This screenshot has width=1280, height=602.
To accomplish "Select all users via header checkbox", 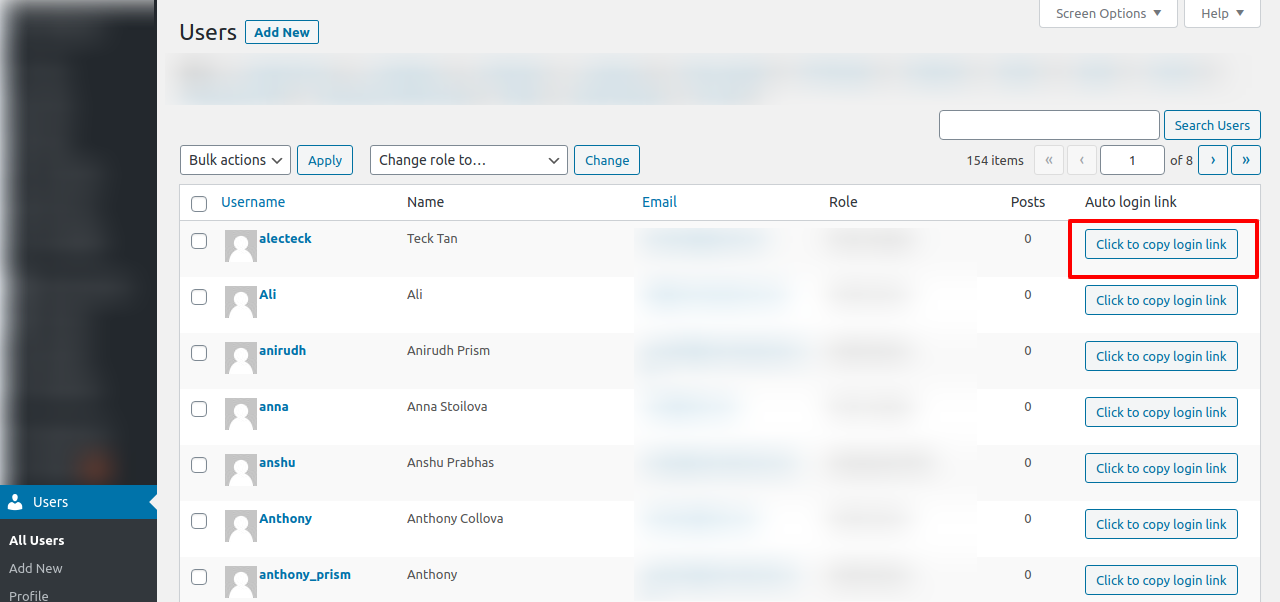I will (198, 203).
